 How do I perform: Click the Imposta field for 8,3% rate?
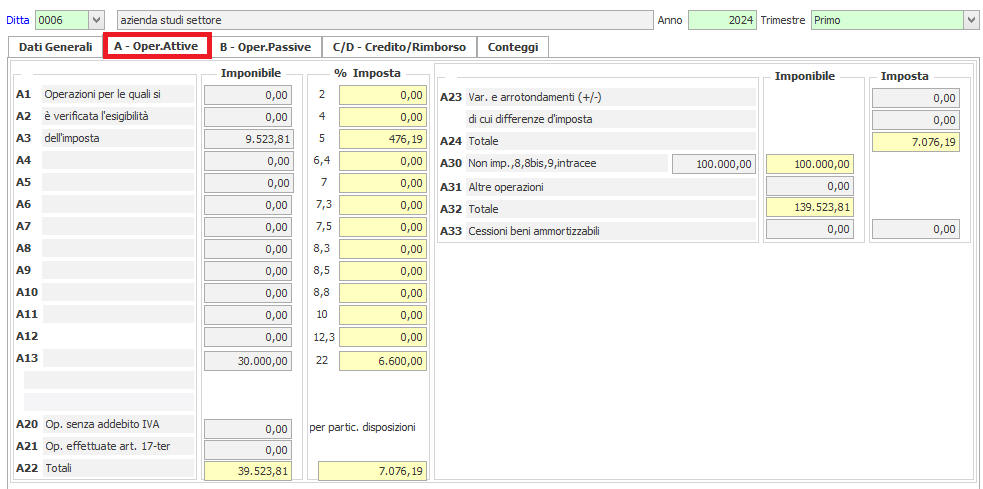(x=383, y=249)
